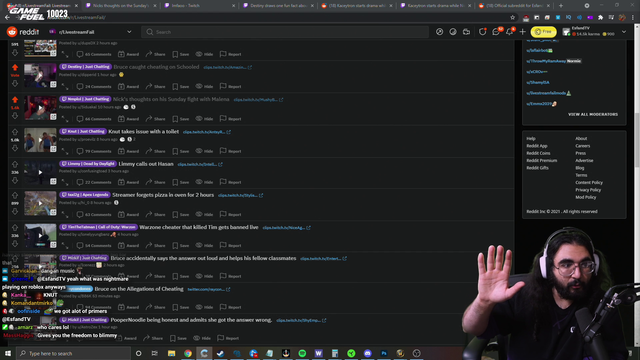This screenshot has width=640, height=360.
Task: Play the 'Knut takes issue with a toilet' thumbnail
Action: 40,140
